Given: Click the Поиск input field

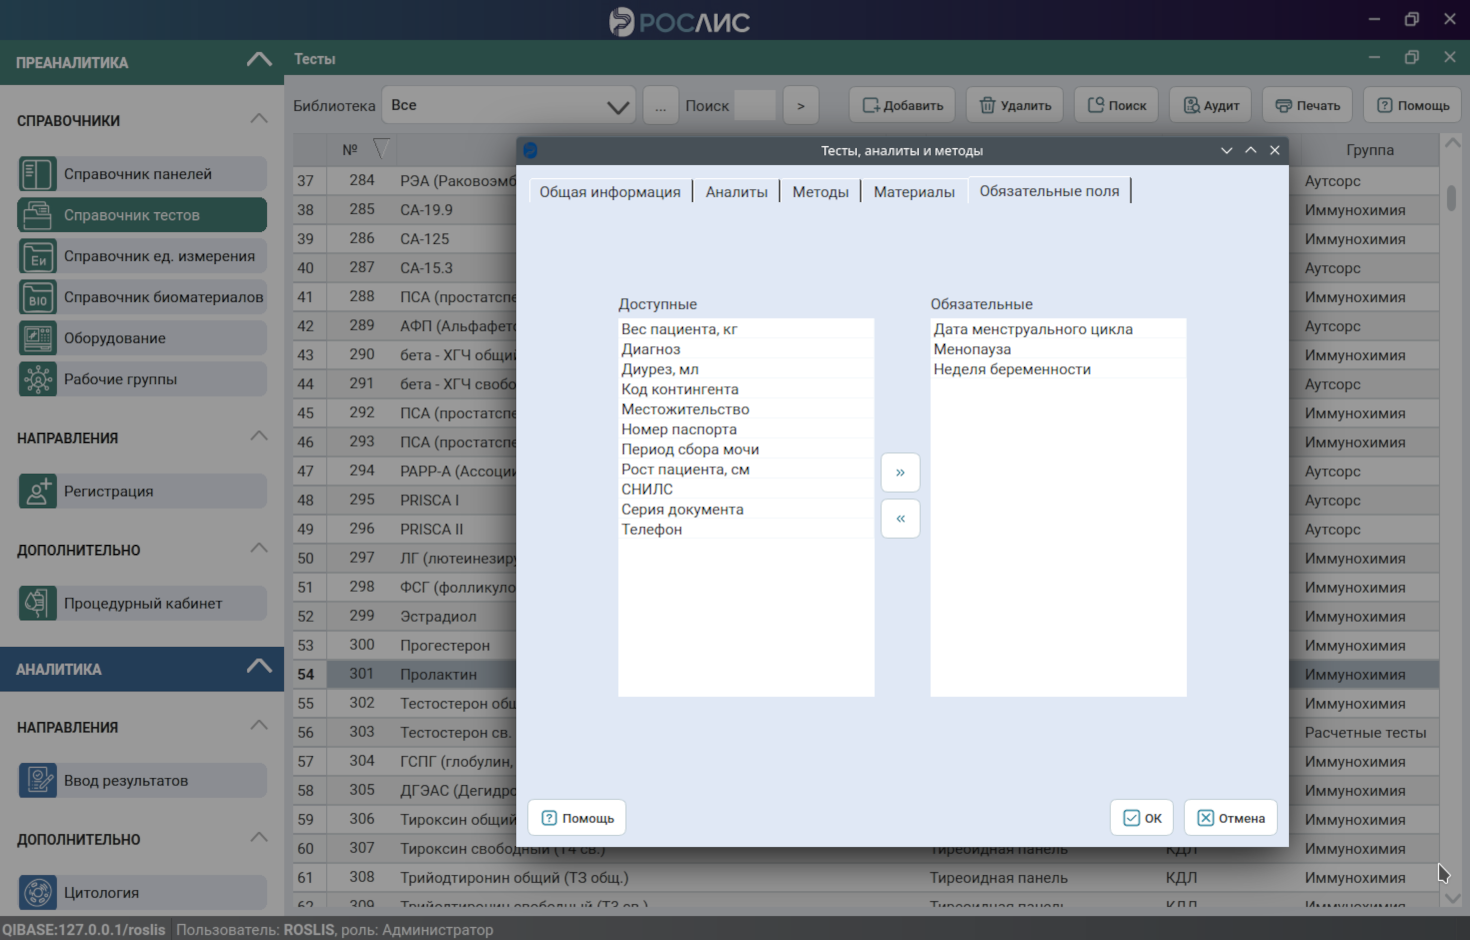Looking at the screenshot, I should click(x=755, y=105).
